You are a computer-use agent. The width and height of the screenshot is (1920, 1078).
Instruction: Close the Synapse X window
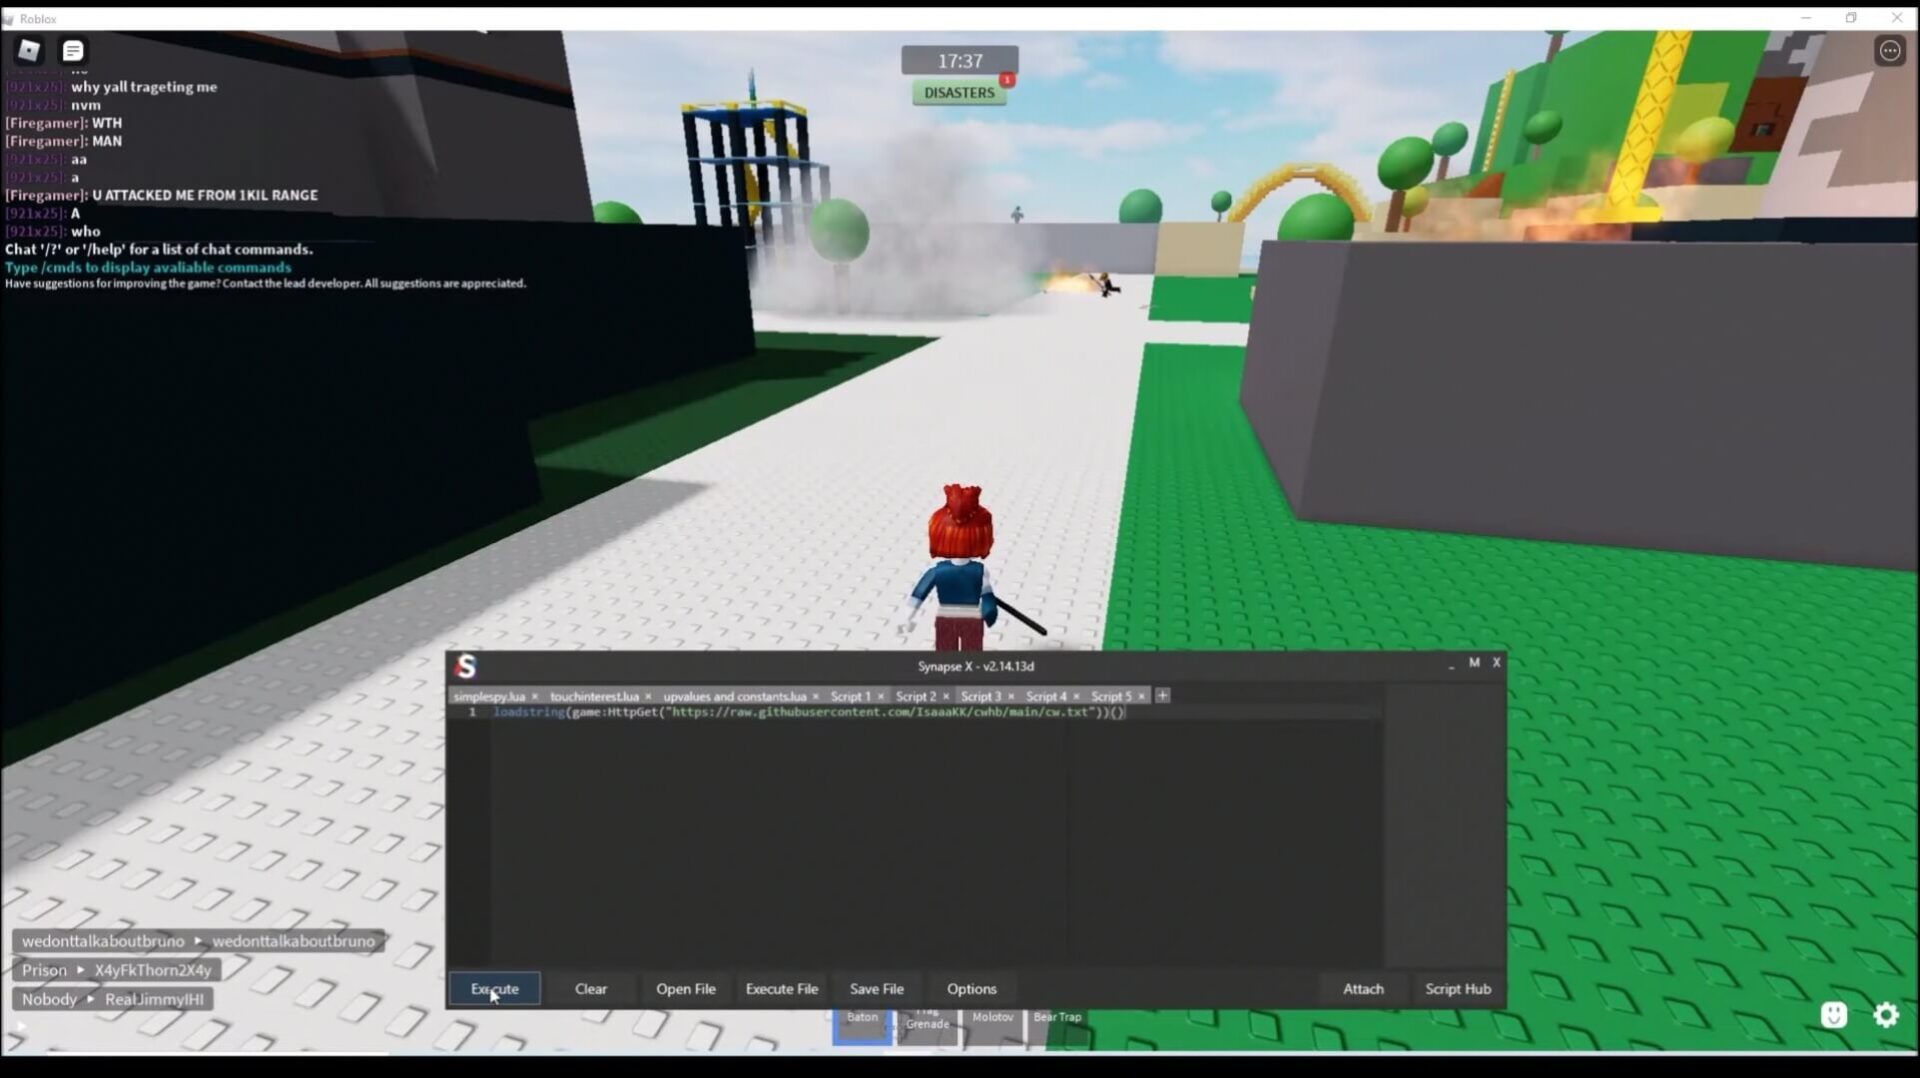pos(1496,662)
